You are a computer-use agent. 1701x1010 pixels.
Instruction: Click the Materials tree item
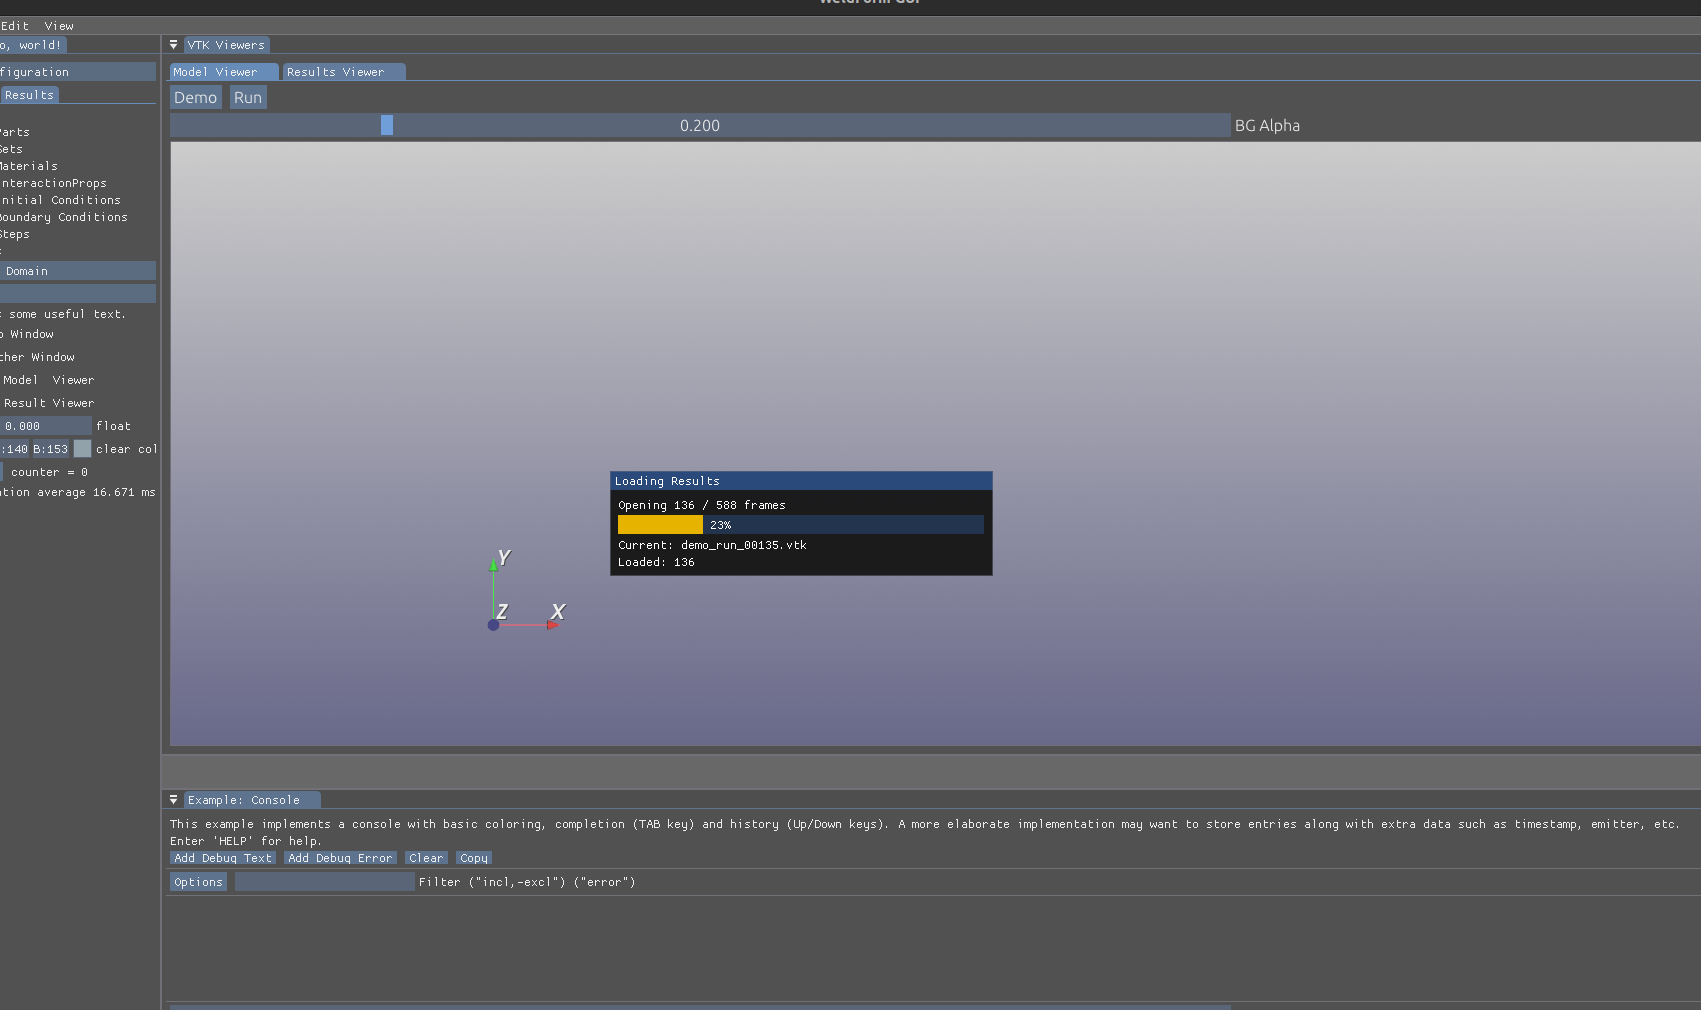tap(30, 166)
